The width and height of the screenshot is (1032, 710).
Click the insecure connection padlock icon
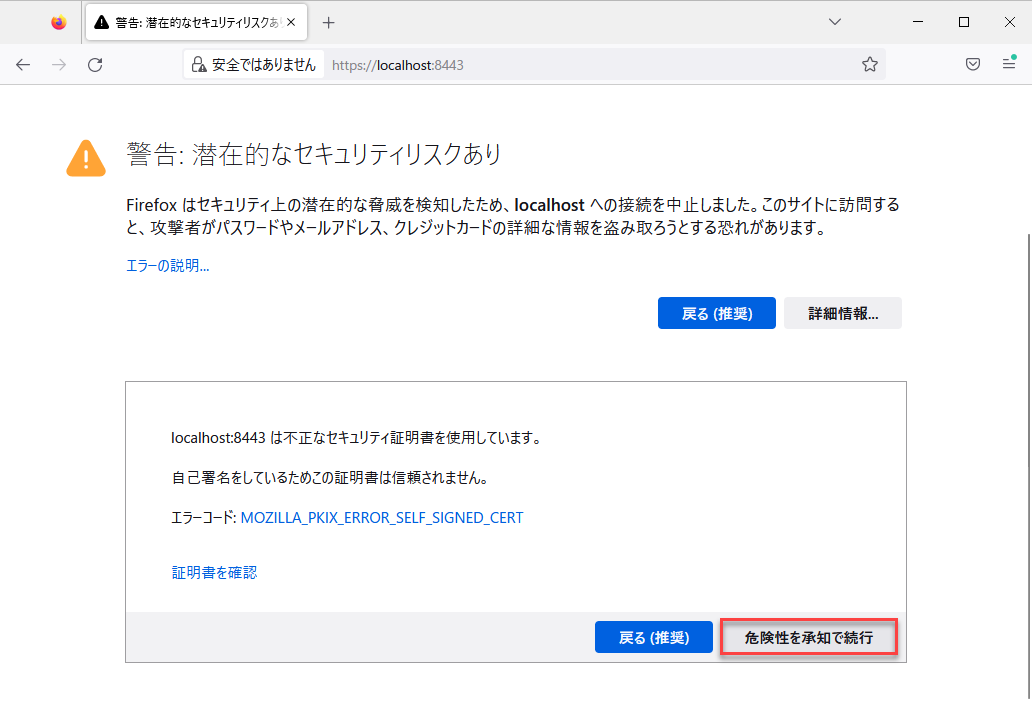point(202,63)
